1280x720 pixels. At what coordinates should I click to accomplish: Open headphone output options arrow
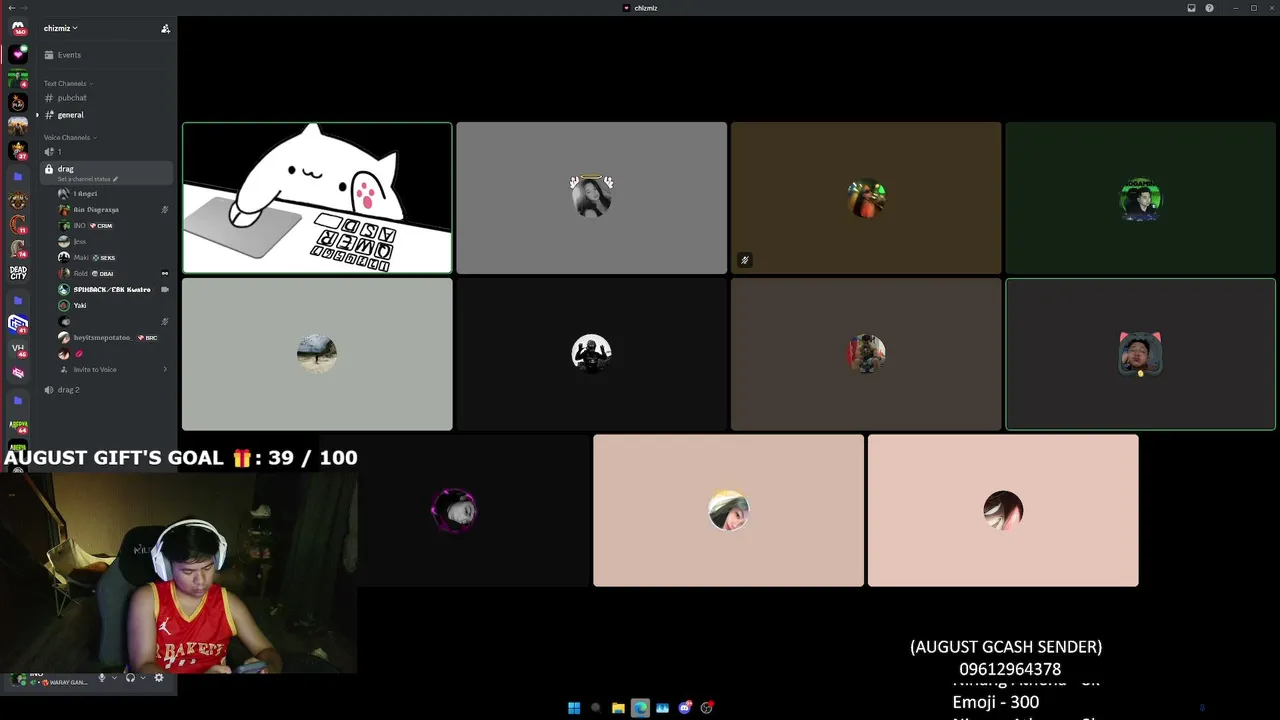tap(143, 678)
